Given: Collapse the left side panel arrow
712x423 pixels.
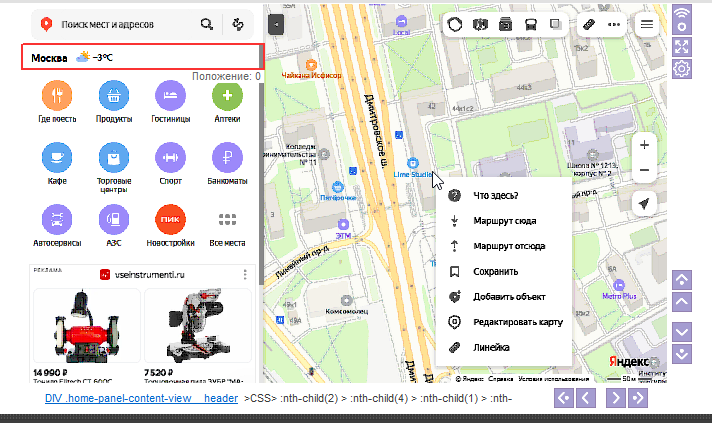Looking at the screenshot, I should 276,23.
